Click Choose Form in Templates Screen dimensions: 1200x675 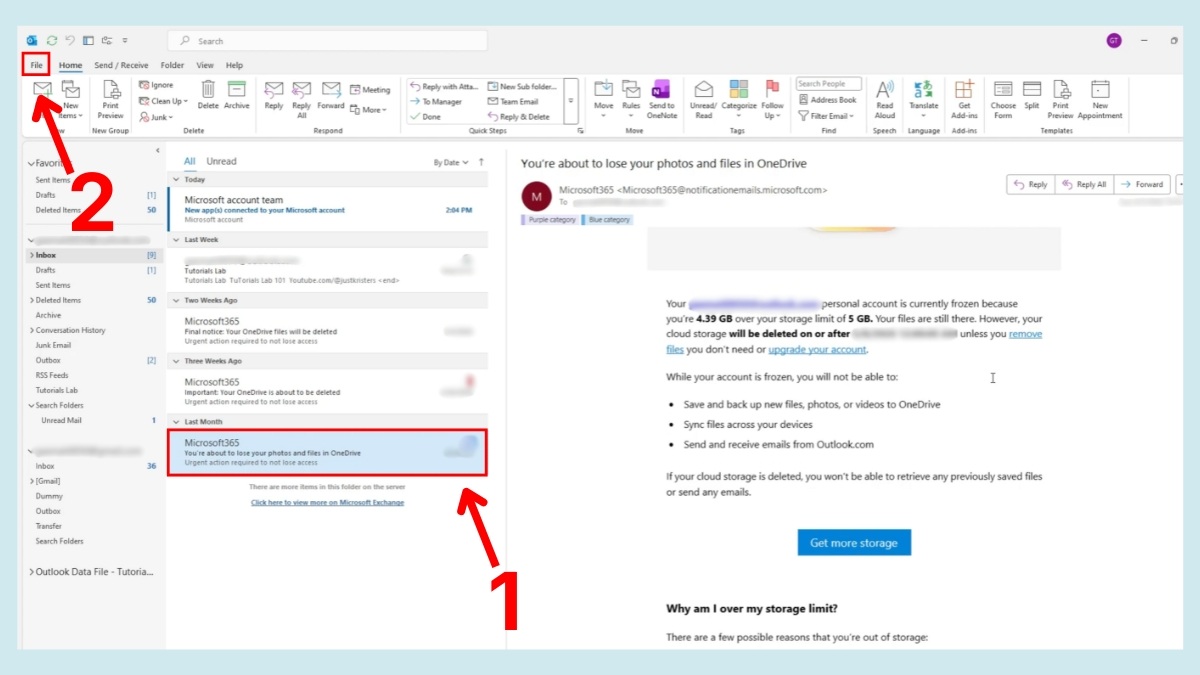point(1003,98)
